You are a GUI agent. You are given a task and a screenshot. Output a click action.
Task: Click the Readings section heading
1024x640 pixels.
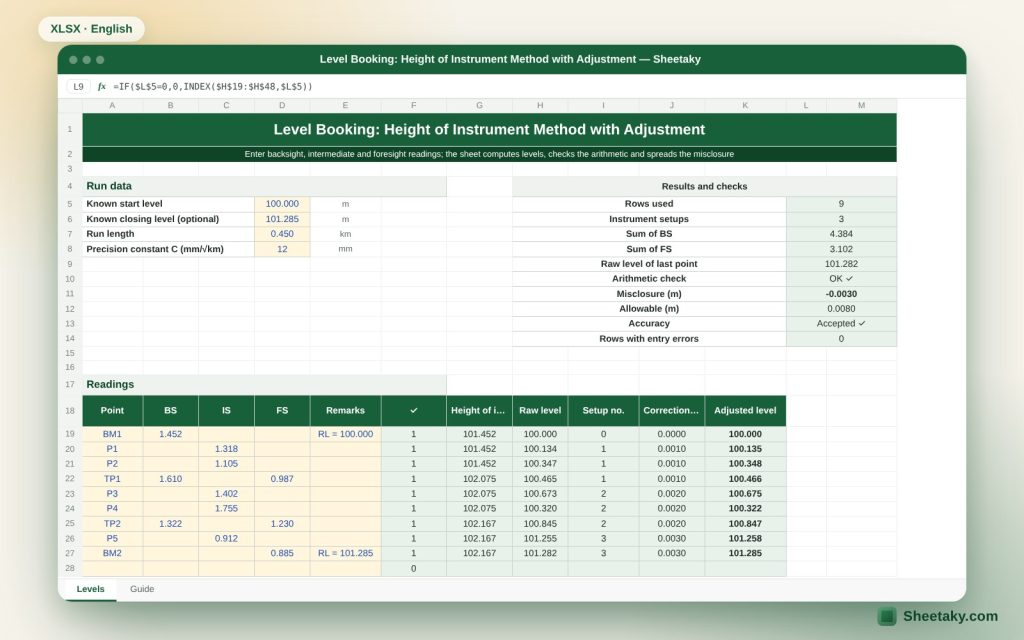(x=264, y=385)
